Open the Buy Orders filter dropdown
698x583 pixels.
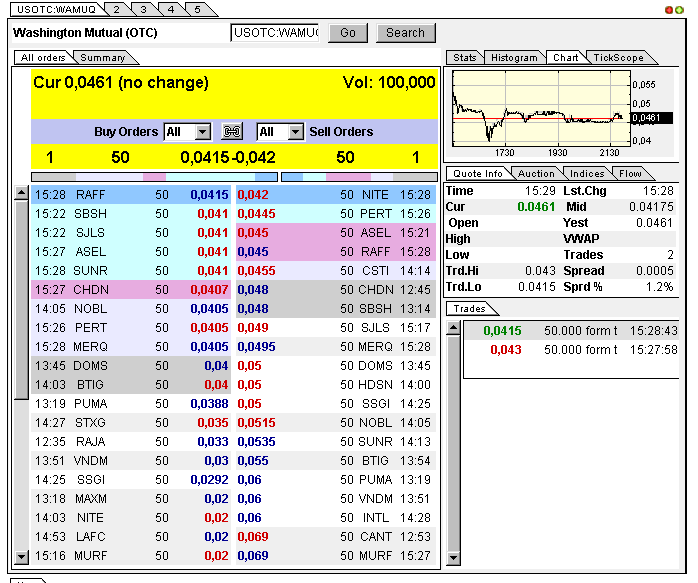(203, 132)
